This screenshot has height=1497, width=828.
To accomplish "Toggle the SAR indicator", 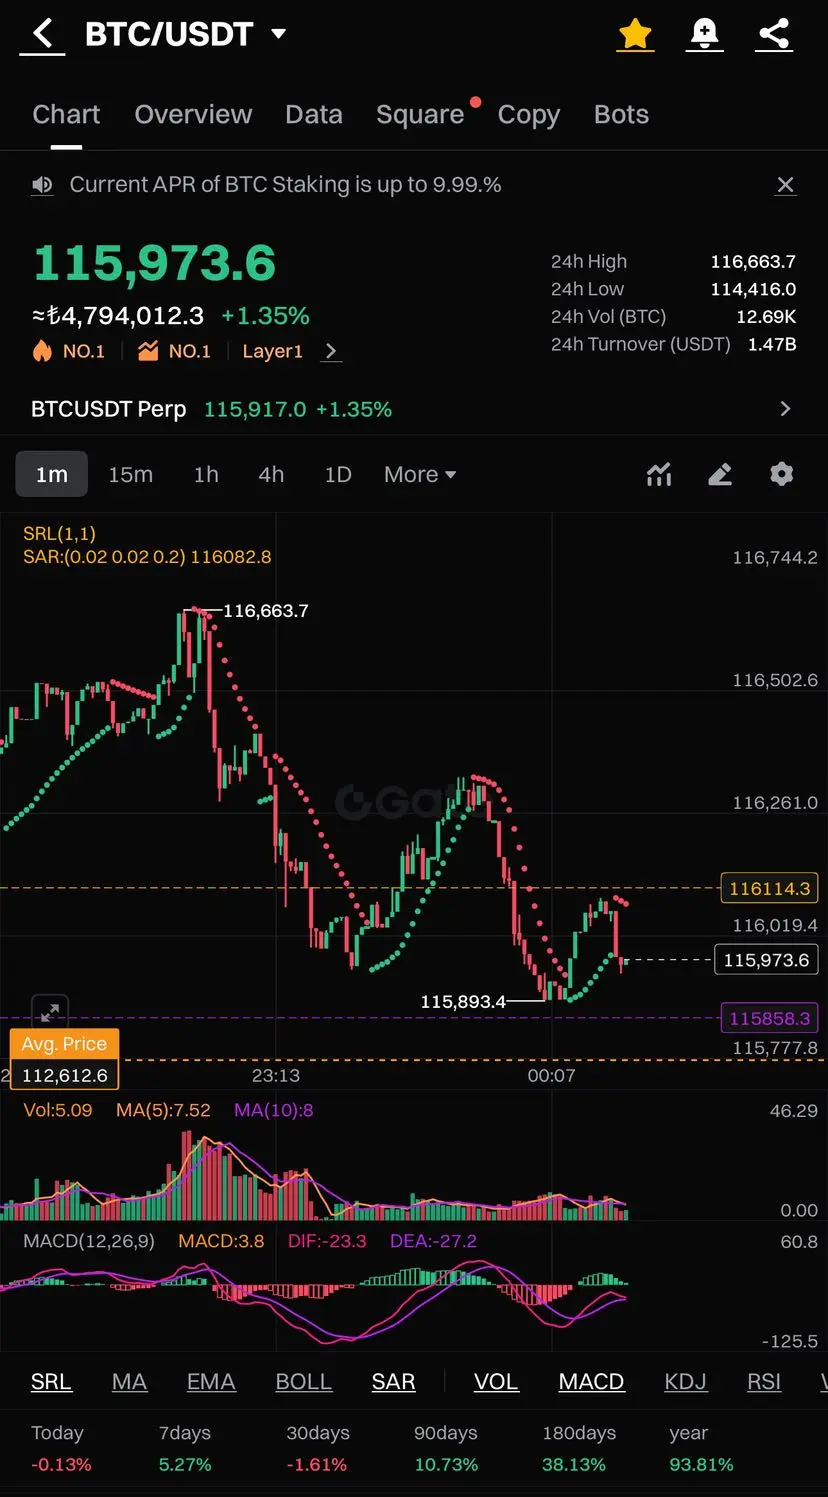I will tap(393, 1382).
